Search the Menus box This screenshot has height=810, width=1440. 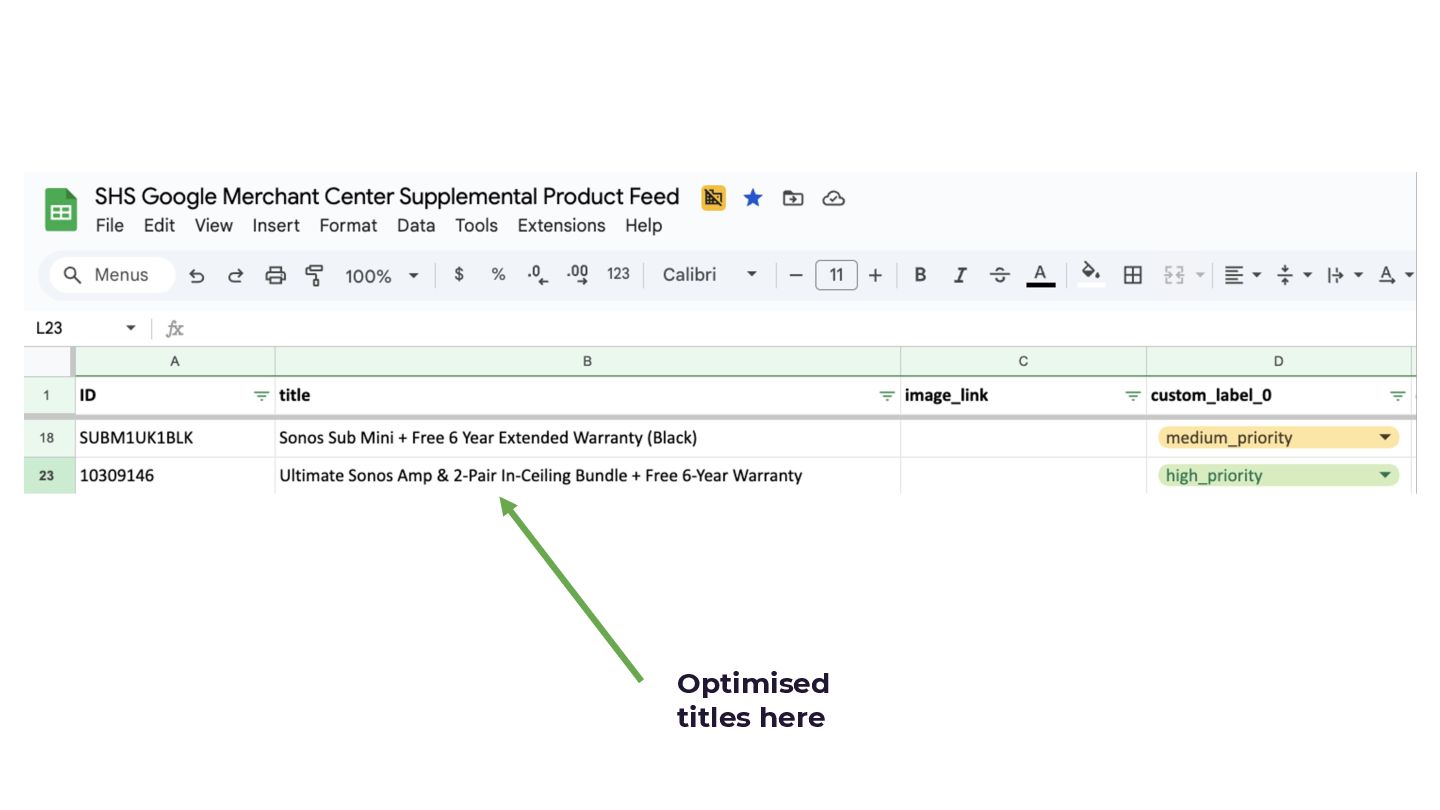pos(112,275)
